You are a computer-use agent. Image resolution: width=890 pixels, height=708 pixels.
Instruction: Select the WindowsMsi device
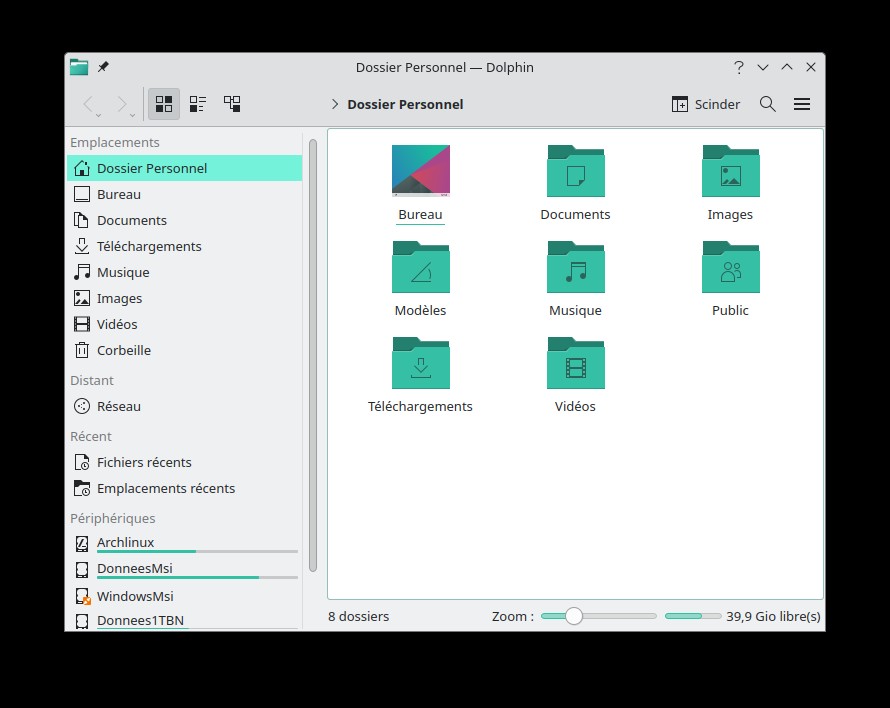[184, 596]
